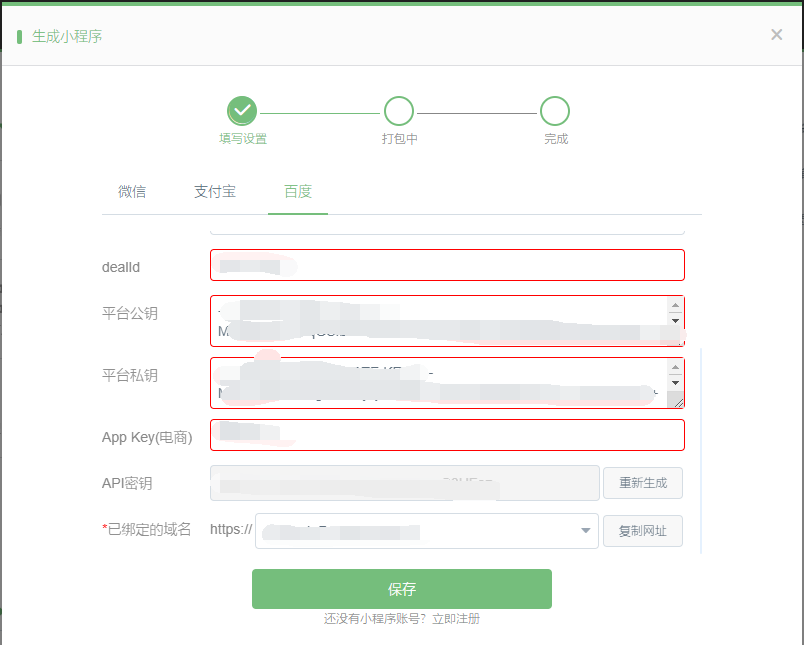Screen dimensions: 804x645
Task: Click the 完成 step circle
Action: pyautogui.click(x=555, y=111)
